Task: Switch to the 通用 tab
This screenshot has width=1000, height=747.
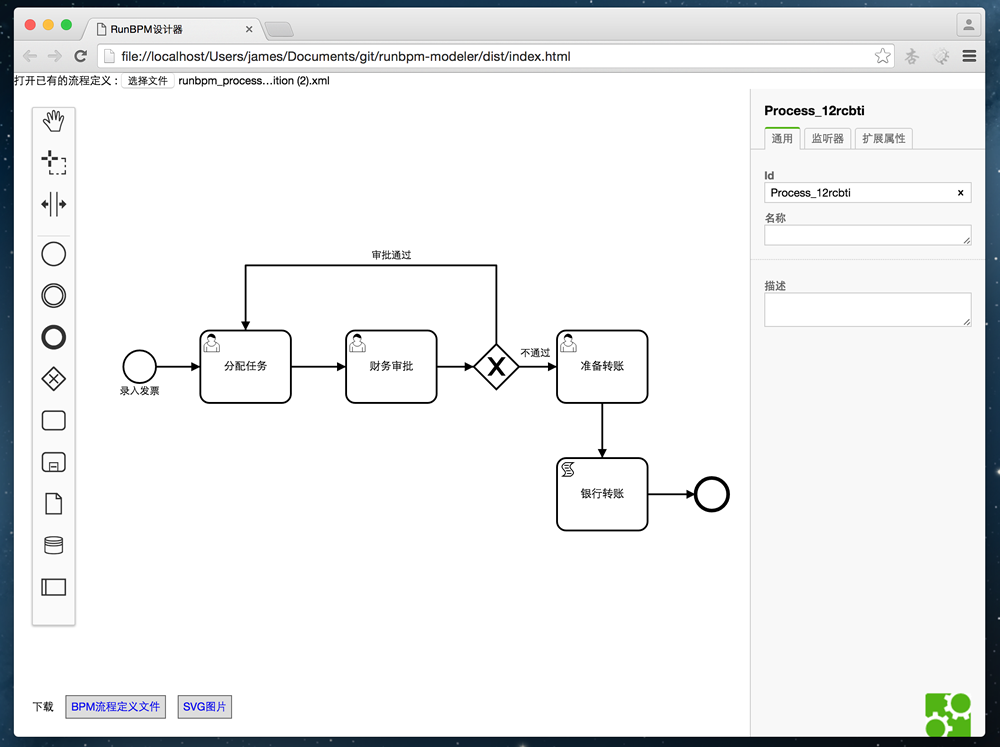Action: pos(782,138)
